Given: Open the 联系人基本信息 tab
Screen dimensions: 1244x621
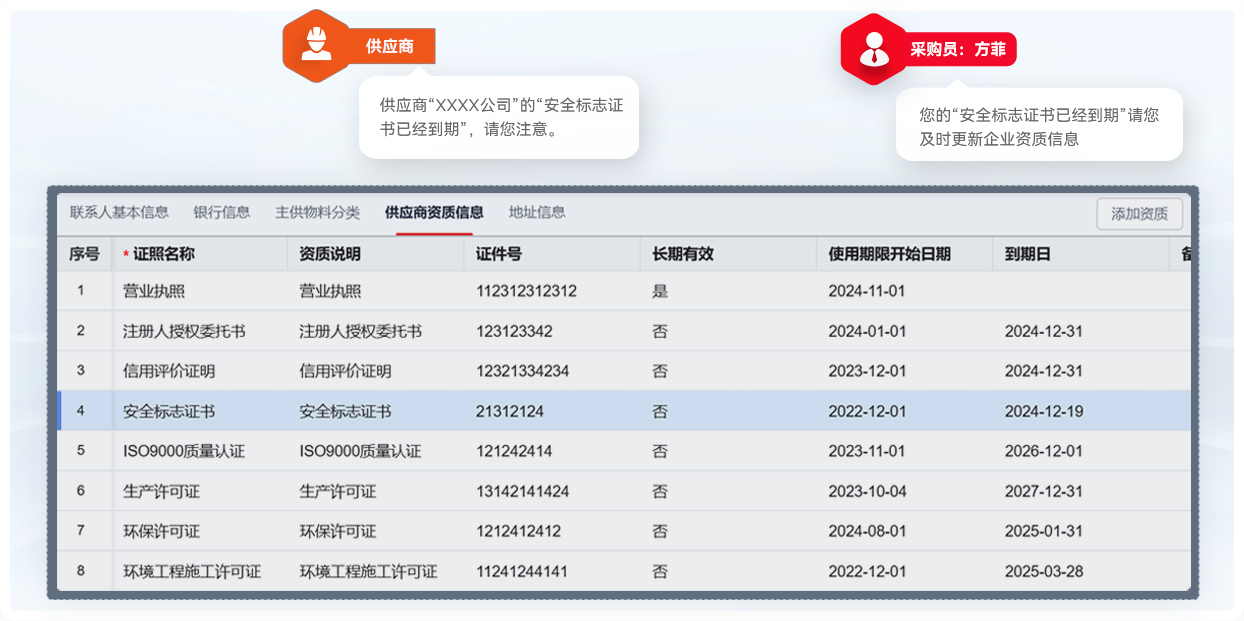Looking at the screenshot, I should [119, 212].
